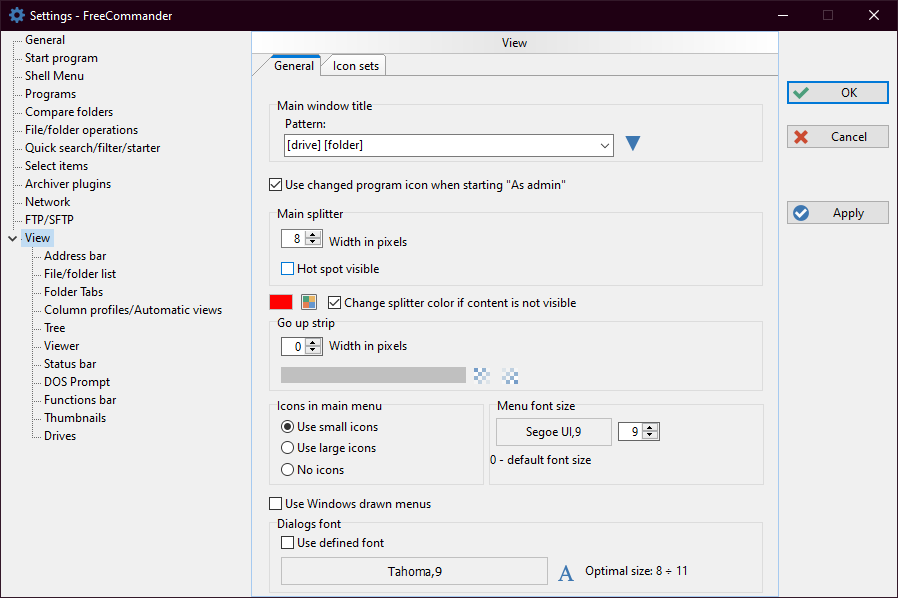The width and height of the screenshot is (898, 598).
Task: Collapse the View tree node
Action: click(12, 238)
